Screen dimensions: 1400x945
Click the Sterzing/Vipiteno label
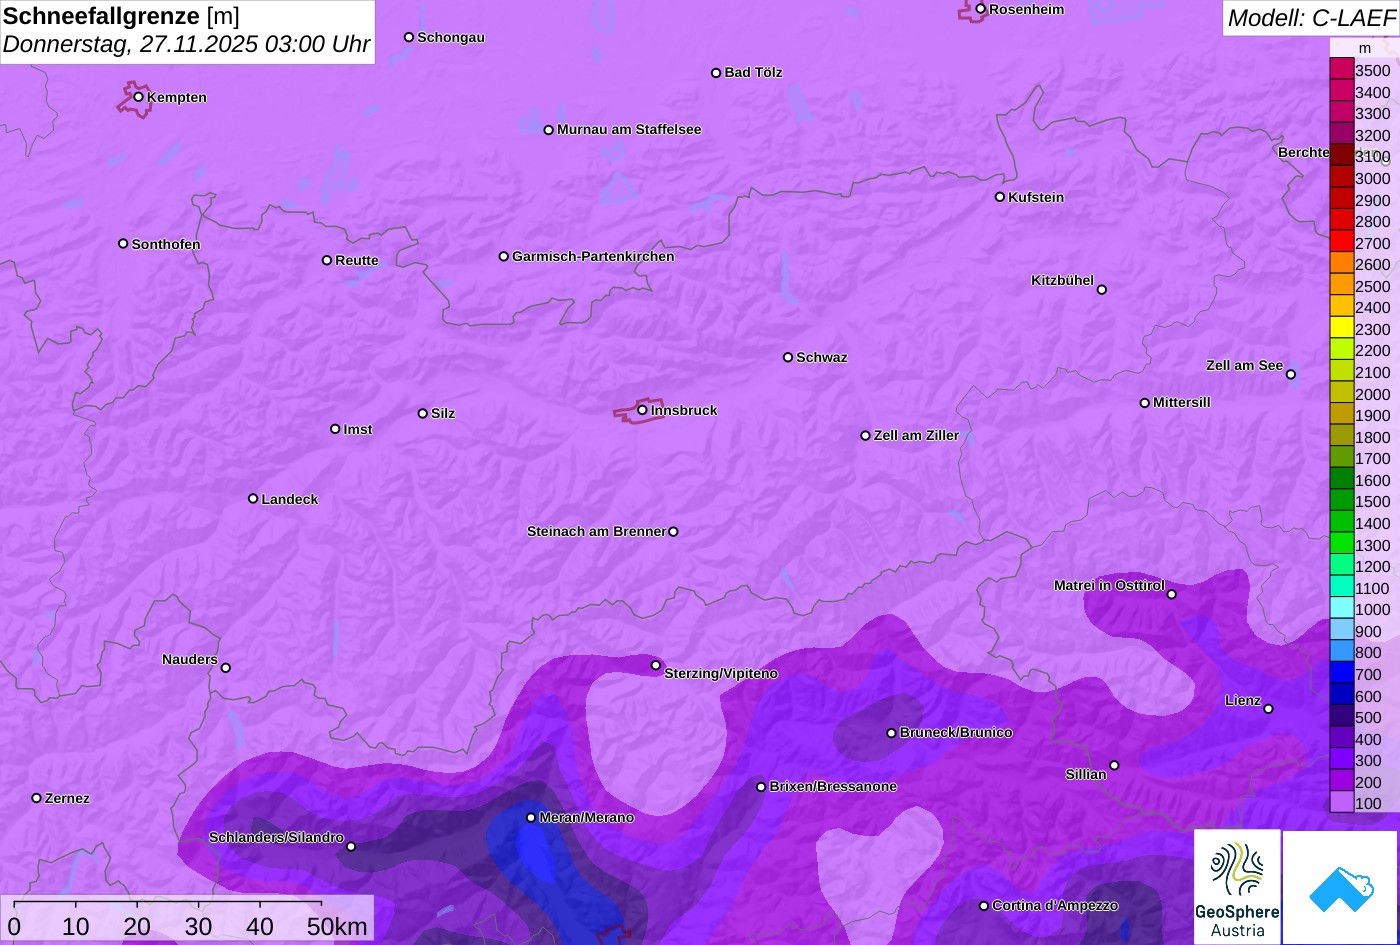point(721,674)
